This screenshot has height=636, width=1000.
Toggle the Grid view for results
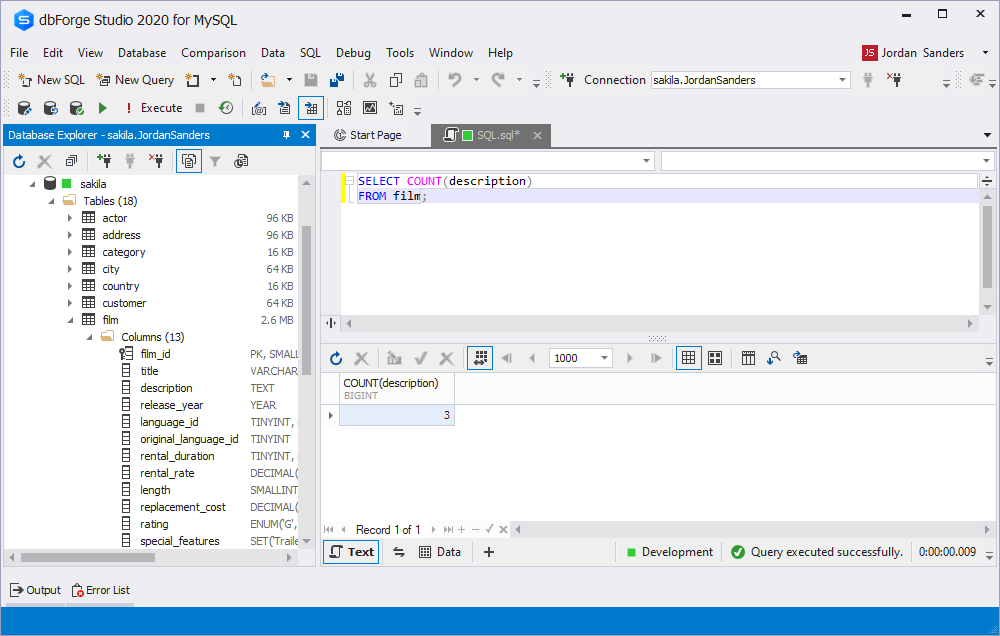[x=688, y=358]
